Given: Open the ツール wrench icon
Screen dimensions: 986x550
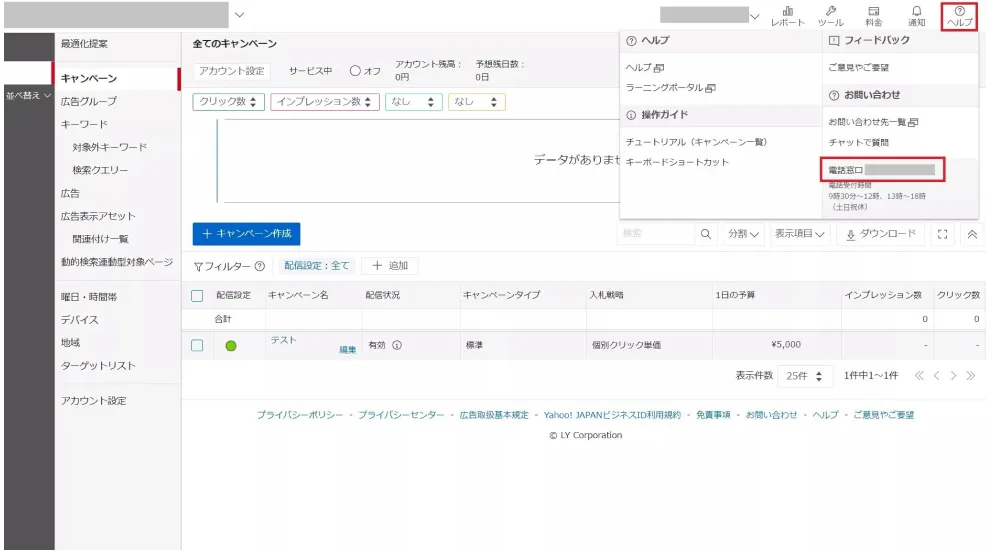Looking at the screenshot, I should (x=830, y=15).
